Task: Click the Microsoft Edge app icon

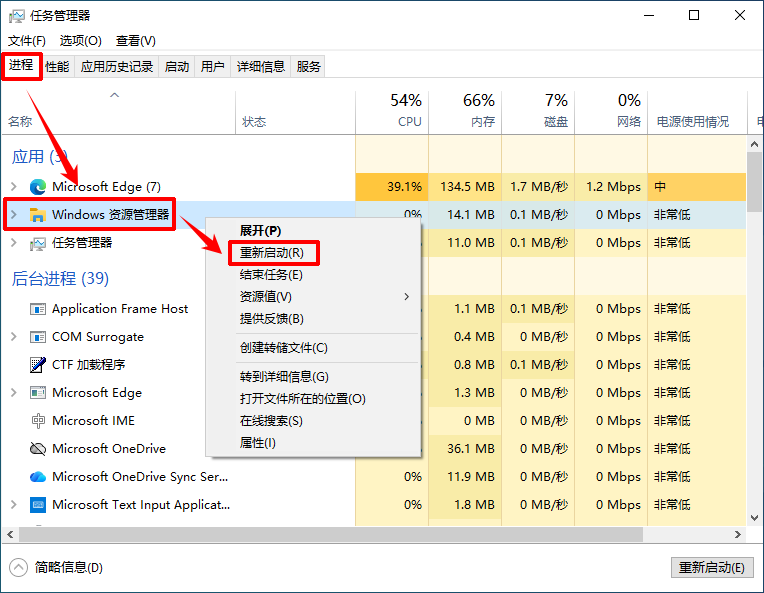Action: (38, 187)
